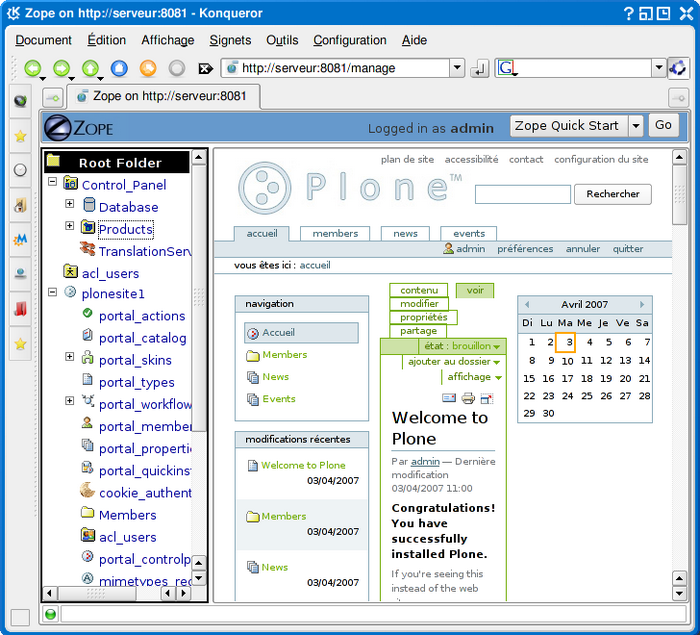Open the Google search provider icon

point(506,68)
